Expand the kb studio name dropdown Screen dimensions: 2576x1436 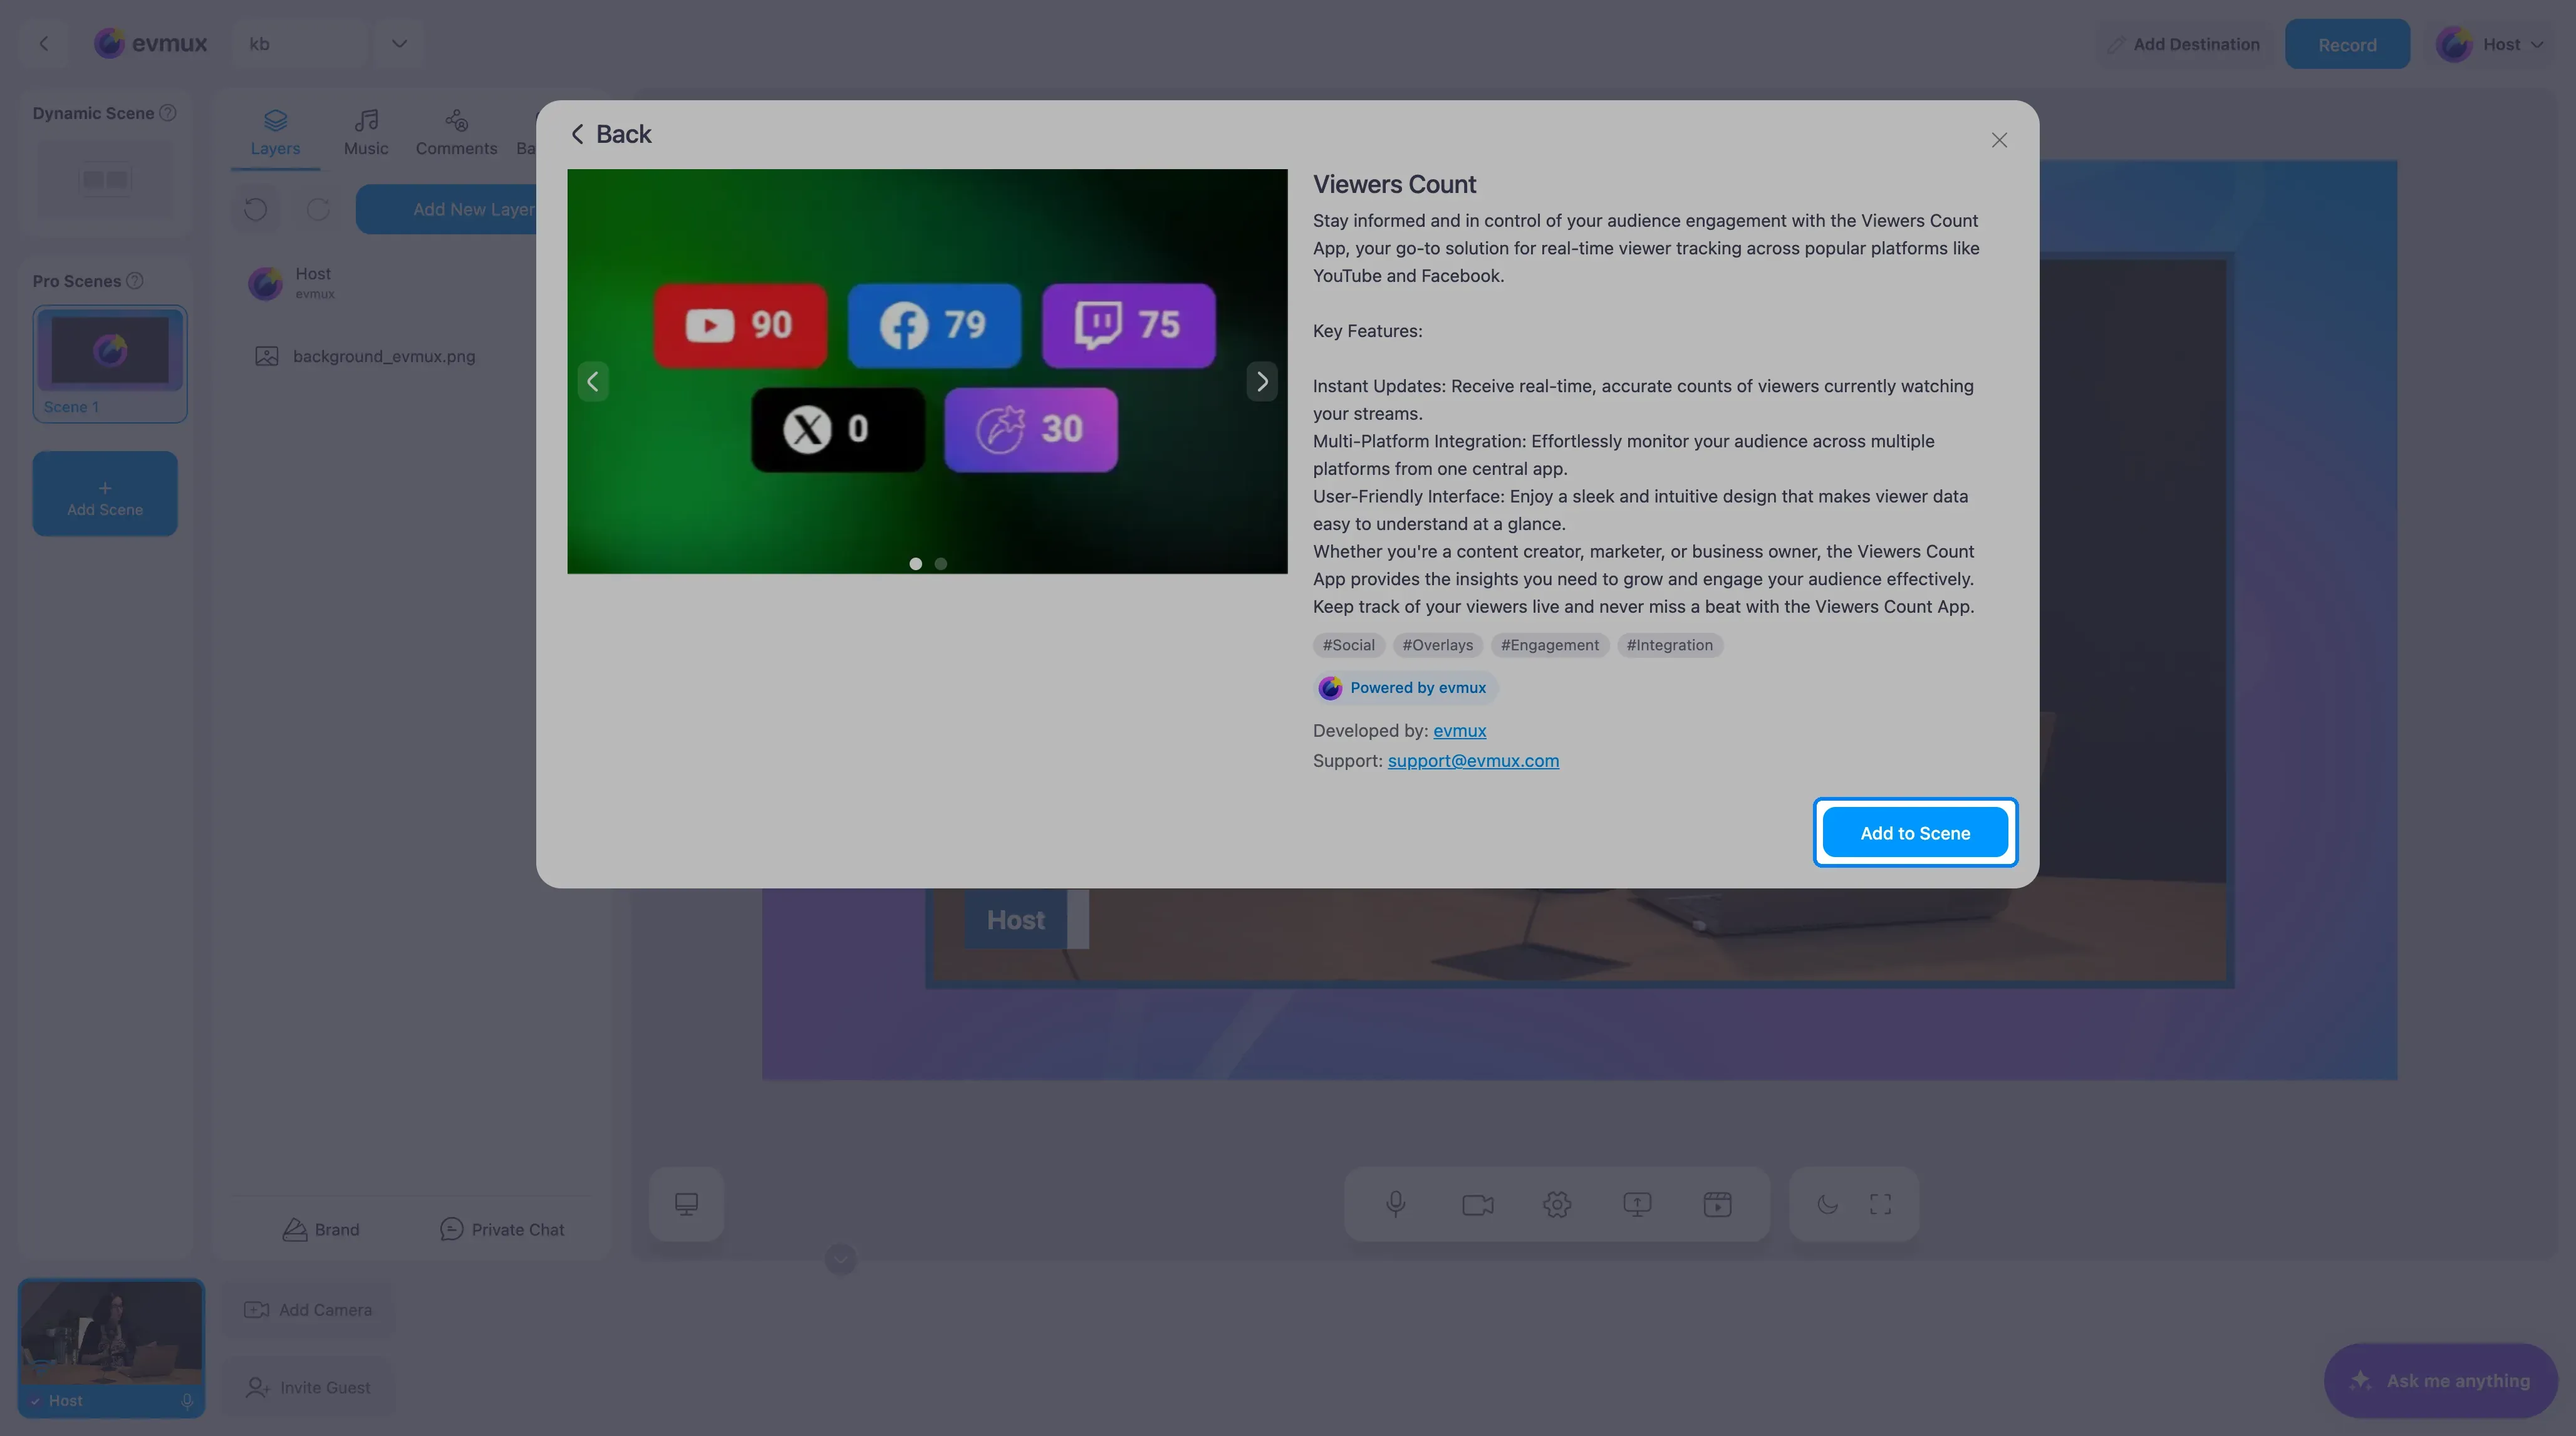click(399, 44)
